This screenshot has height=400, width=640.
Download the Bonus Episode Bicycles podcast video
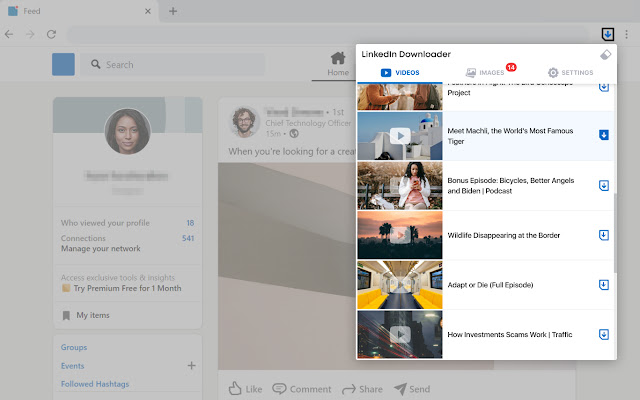tap(604, 186)
